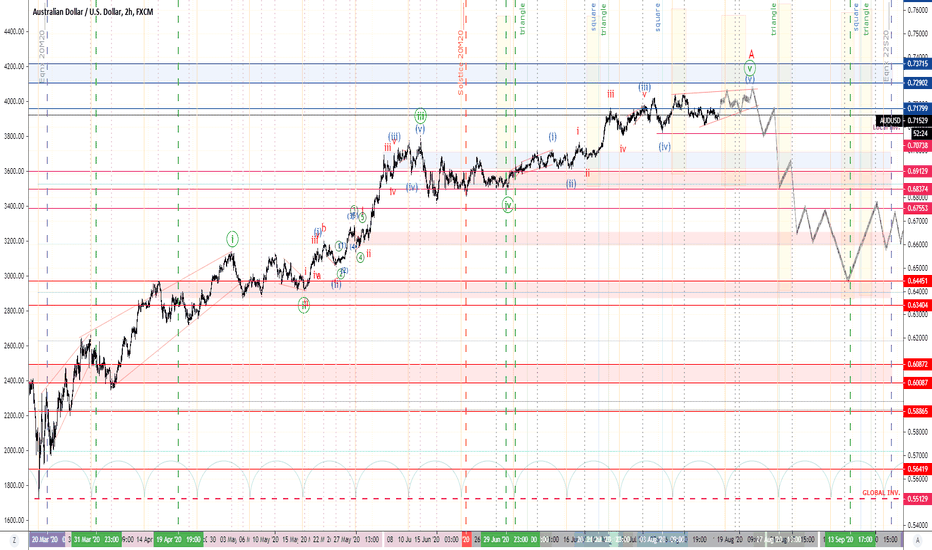932x550 pixels.
Task: Click the 1600.00 left scale value
Action: (x=13, y=520)
